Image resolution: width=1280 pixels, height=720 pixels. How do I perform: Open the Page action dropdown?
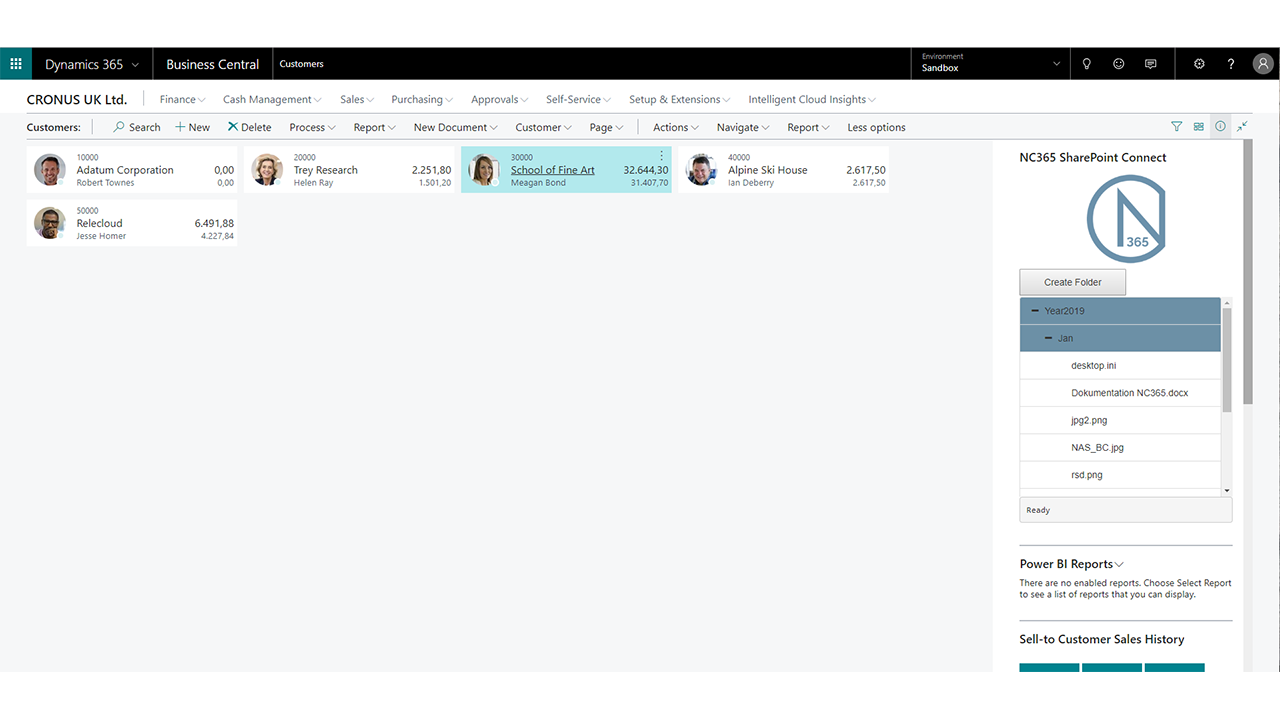click(x=606, y=127)
